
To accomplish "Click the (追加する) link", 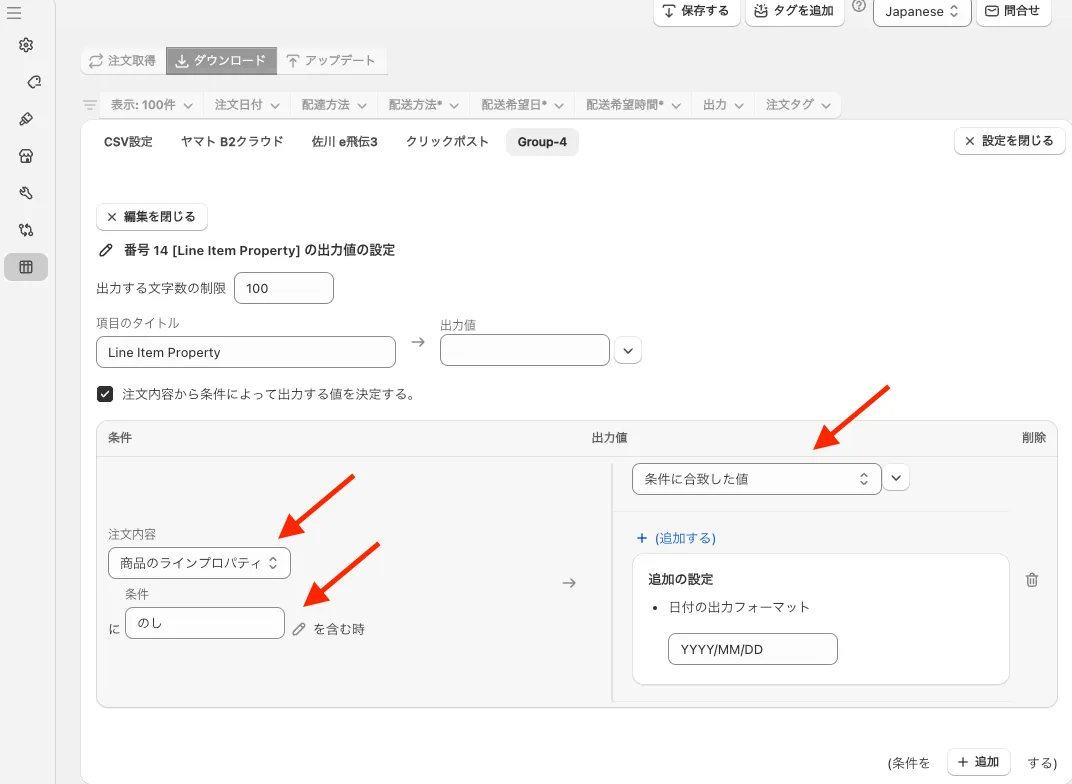I will [x=676, y=538].
